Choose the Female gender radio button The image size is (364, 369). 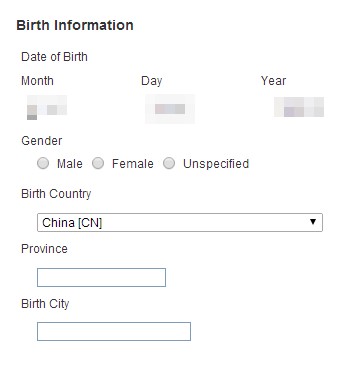(98, 164)
